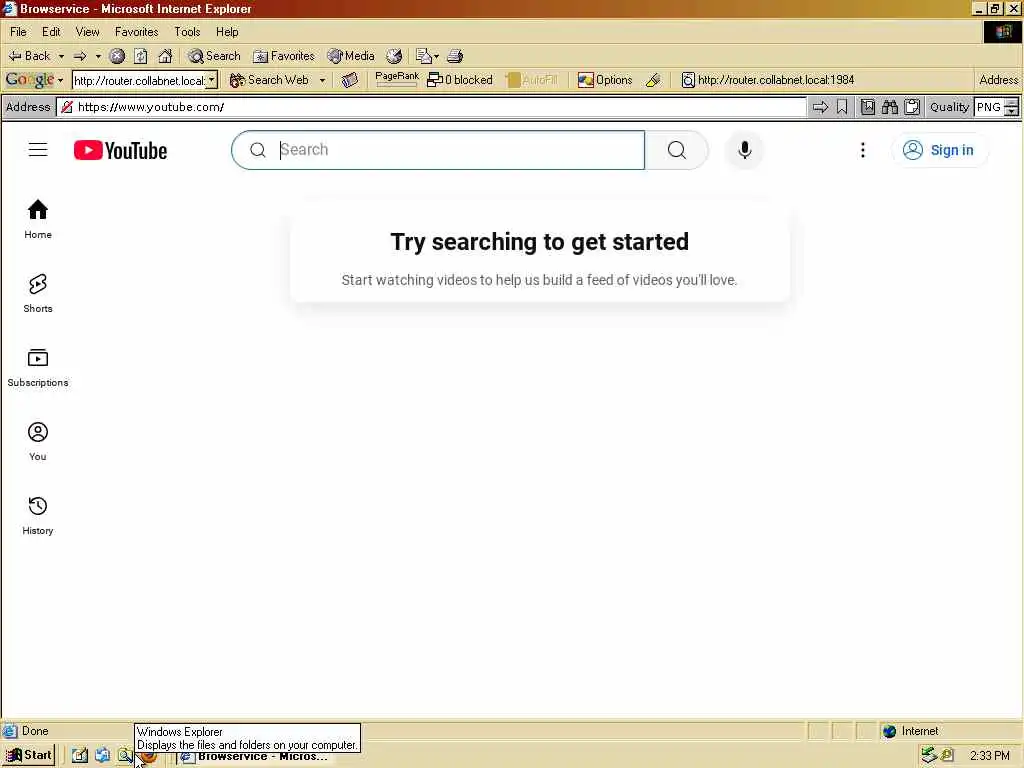1024x768 pixels.
Task: Click the Print icon in IE toolbar
Action: 455,56
